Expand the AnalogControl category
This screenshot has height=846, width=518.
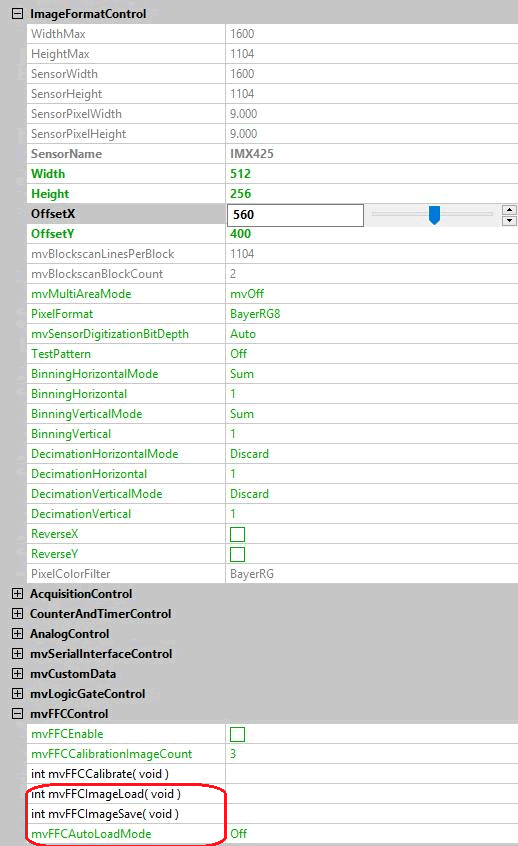17,633
